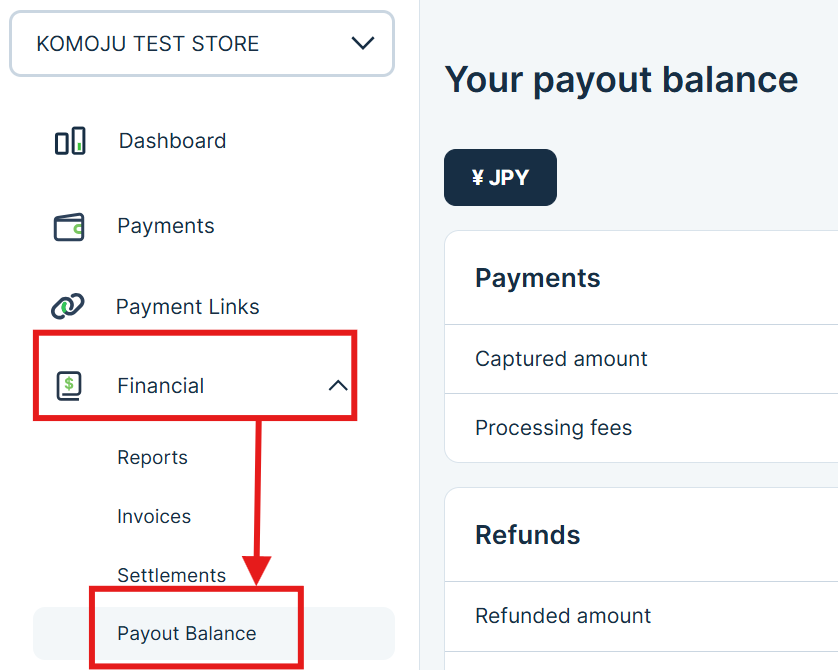Open Reports under Financial

152,457
